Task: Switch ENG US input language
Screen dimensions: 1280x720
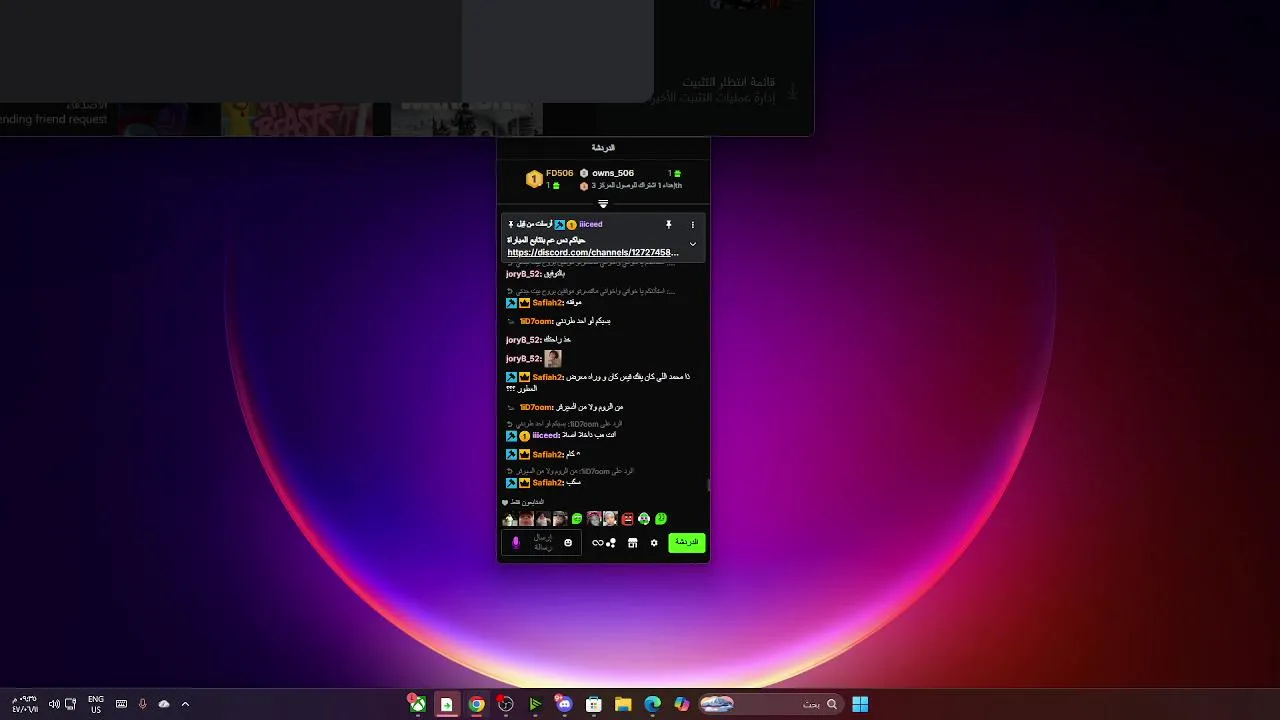Action: (96, 704)
